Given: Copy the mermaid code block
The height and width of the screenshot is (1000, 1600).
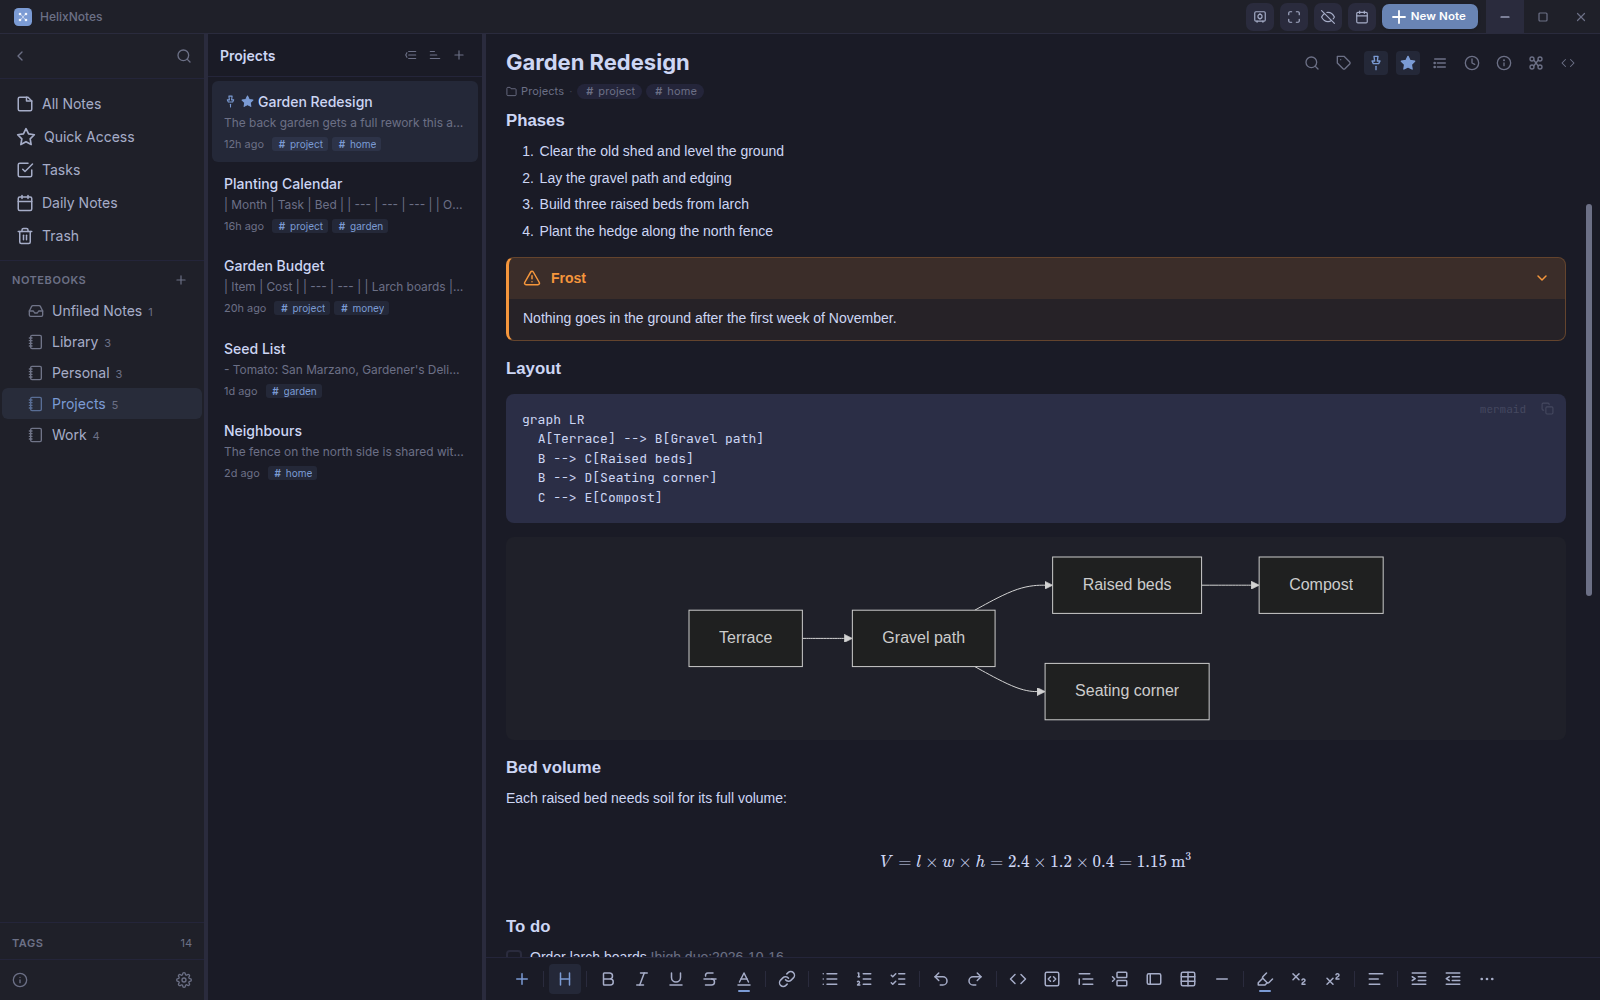Looking at the screenshot, I should click(1547, 409).
